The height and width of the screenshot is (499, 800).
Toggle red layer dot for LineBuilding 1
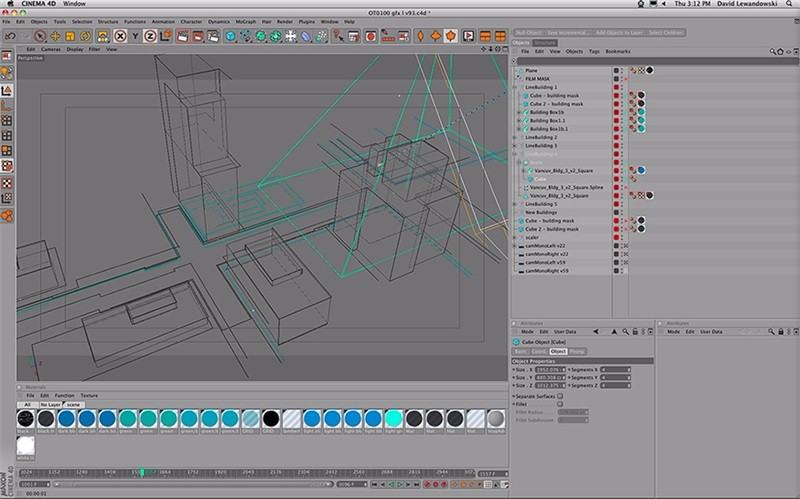[614, 88]
